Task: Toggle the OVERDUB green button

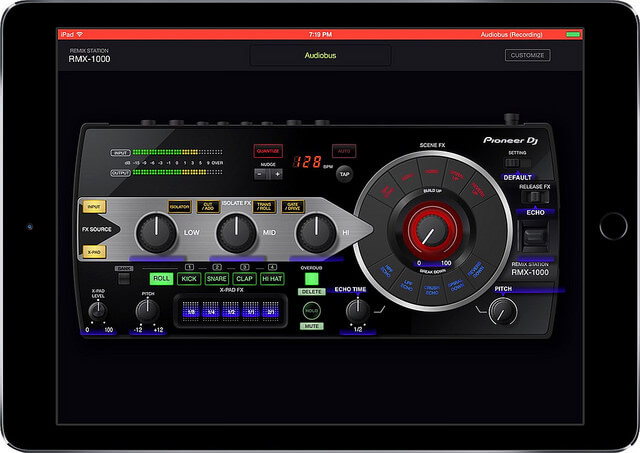Action: coord(311,278)
